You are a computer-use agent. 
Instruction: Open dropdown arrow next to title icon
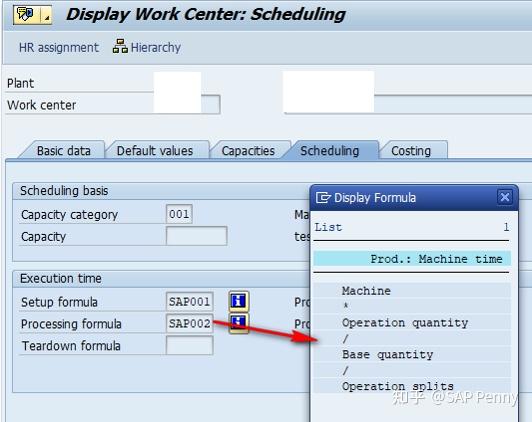[46, 15]
